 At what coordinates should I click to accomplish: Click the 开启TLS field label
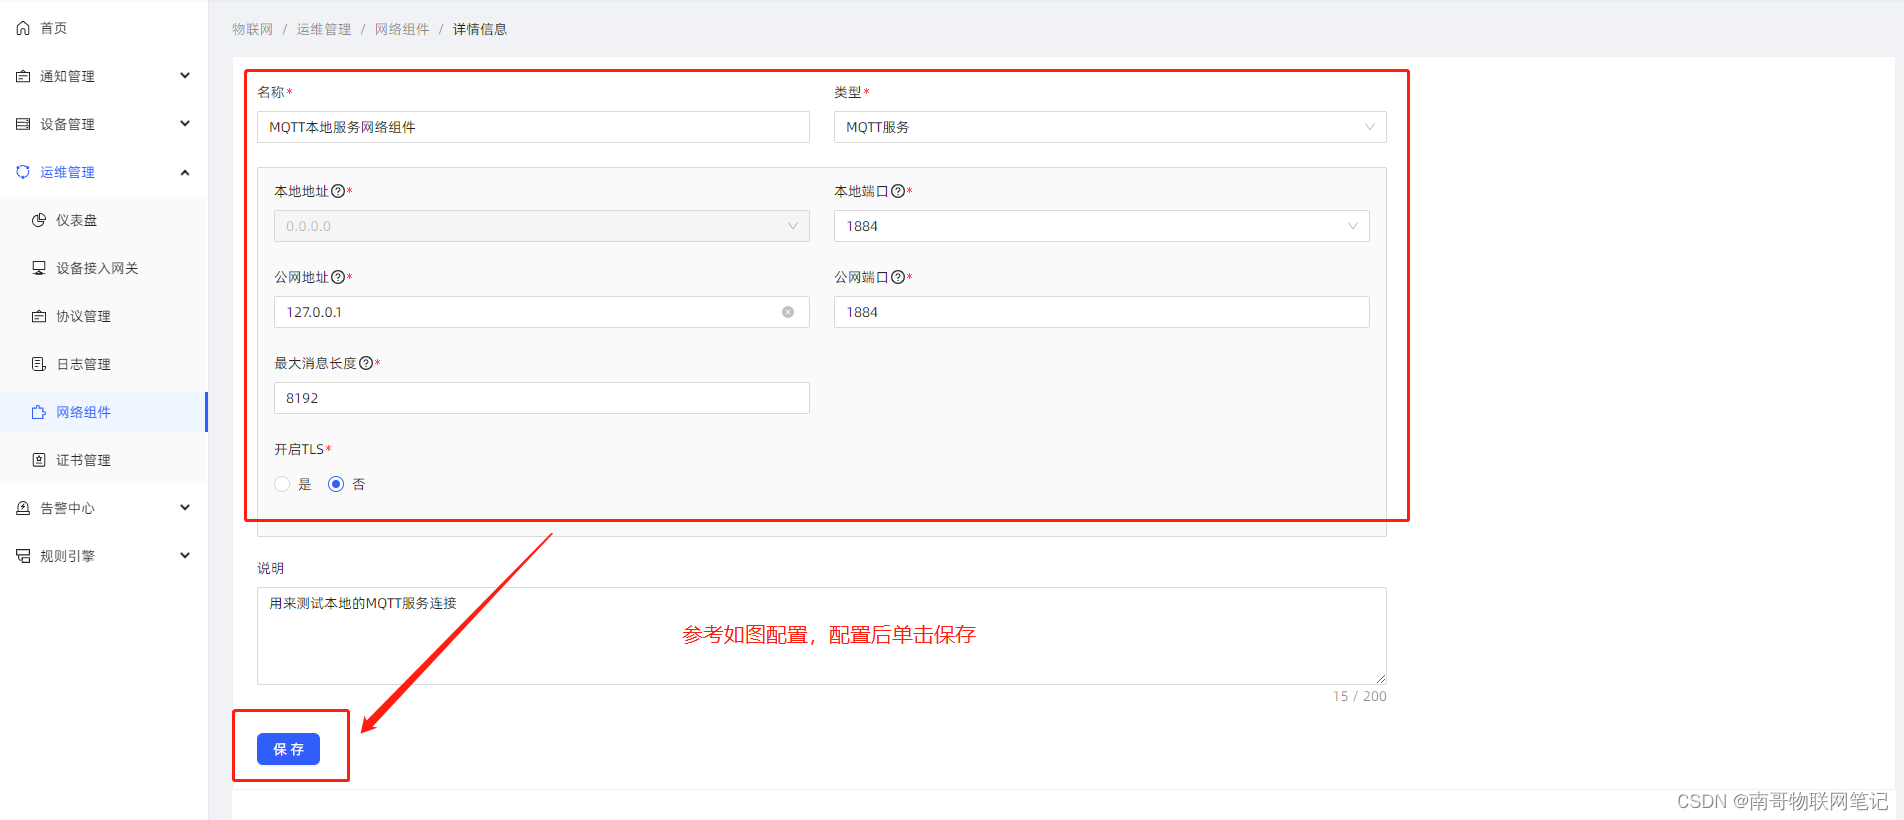click(299, 449)
